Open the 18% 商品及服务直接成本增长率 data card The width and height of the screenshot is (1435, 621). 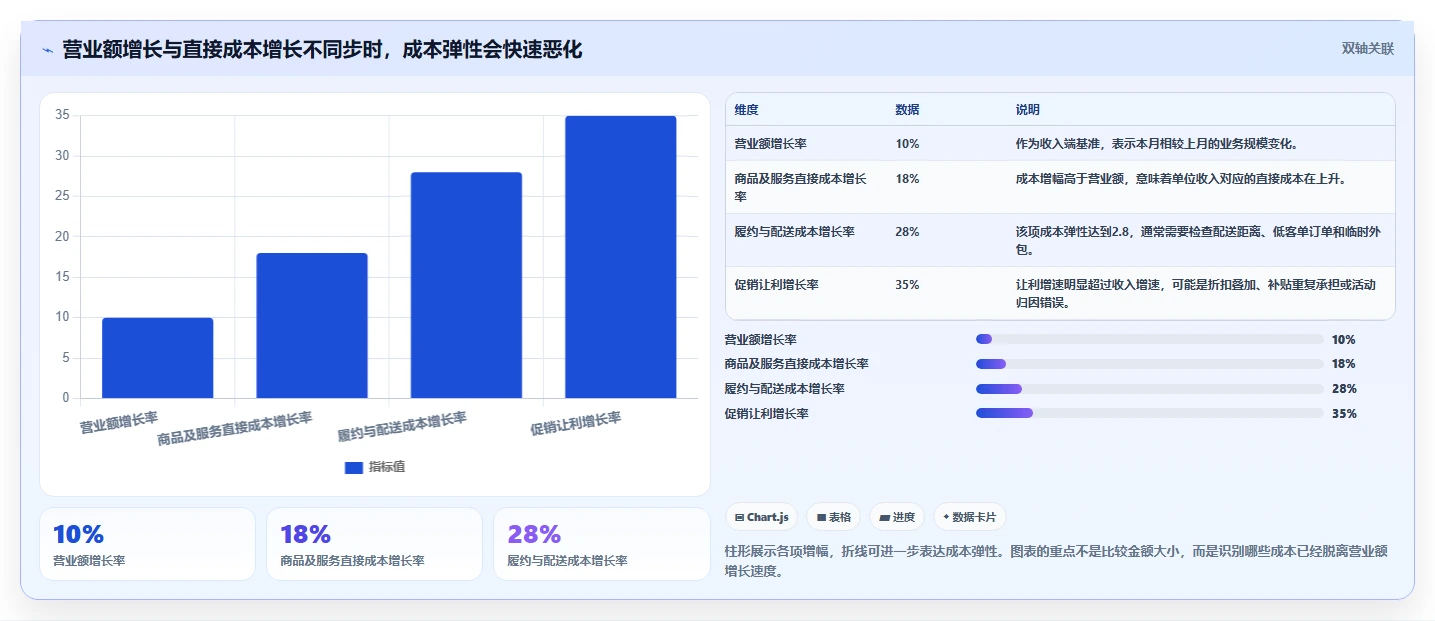point(374,544)
